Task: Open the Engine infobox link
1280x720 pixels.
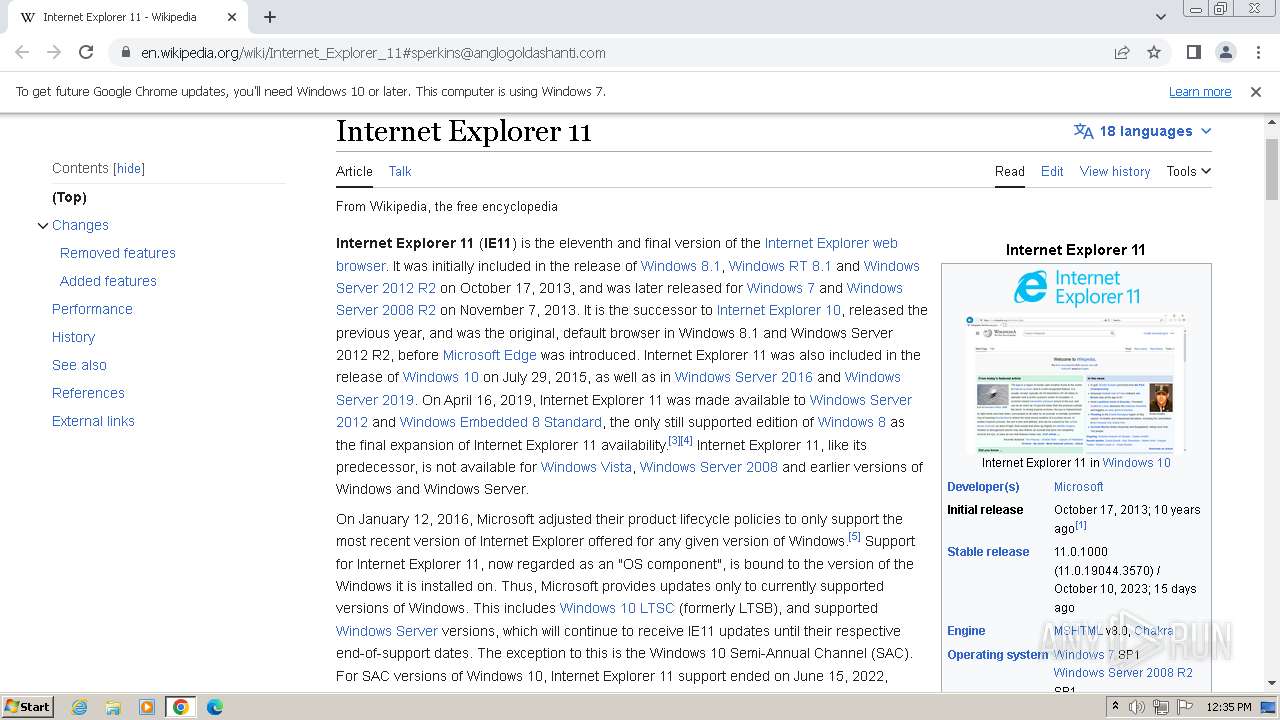Action: pyautogui.click(x=966, y=631)
